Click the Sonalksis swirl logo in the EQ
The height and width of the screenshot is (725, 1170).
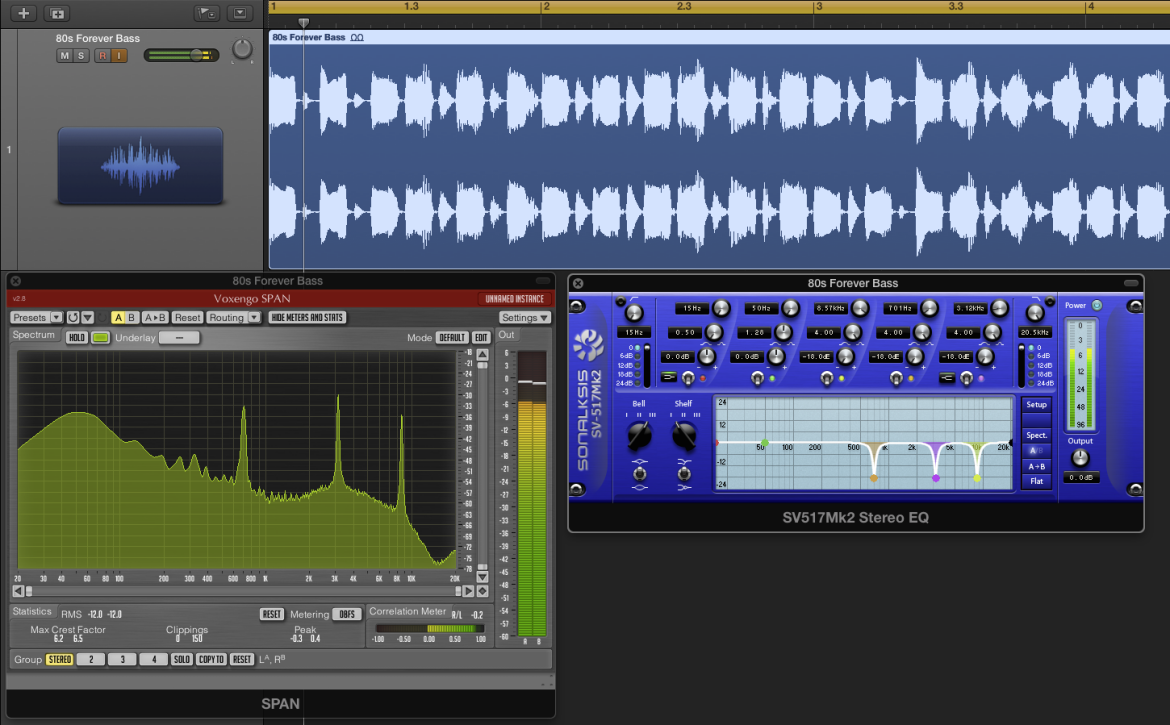(x=588, y=345)
